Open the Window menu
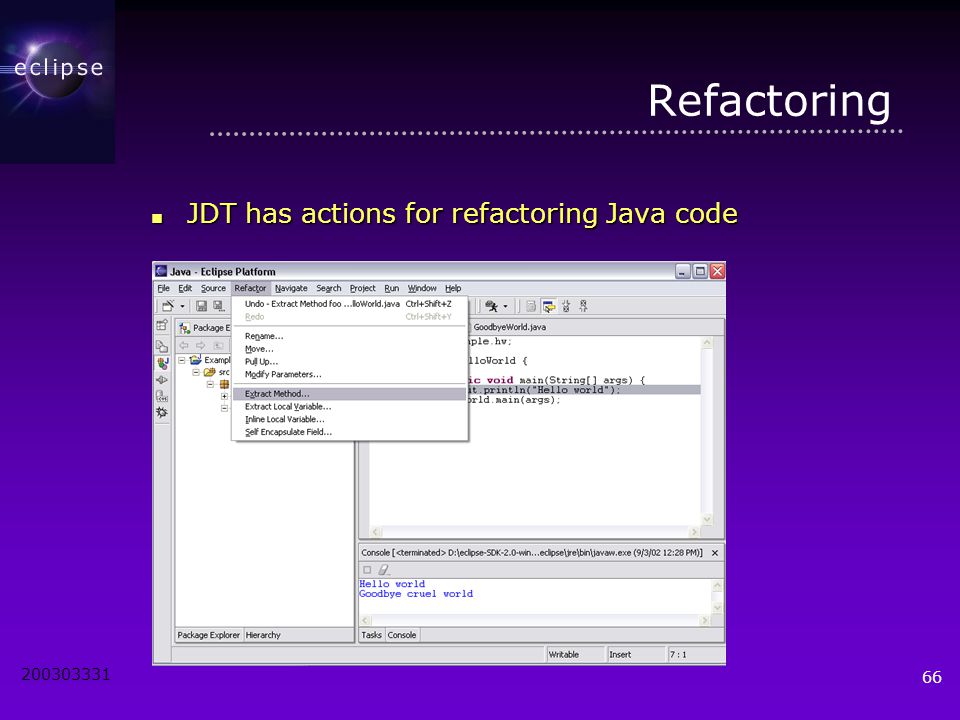 click(x=422, y=288)
